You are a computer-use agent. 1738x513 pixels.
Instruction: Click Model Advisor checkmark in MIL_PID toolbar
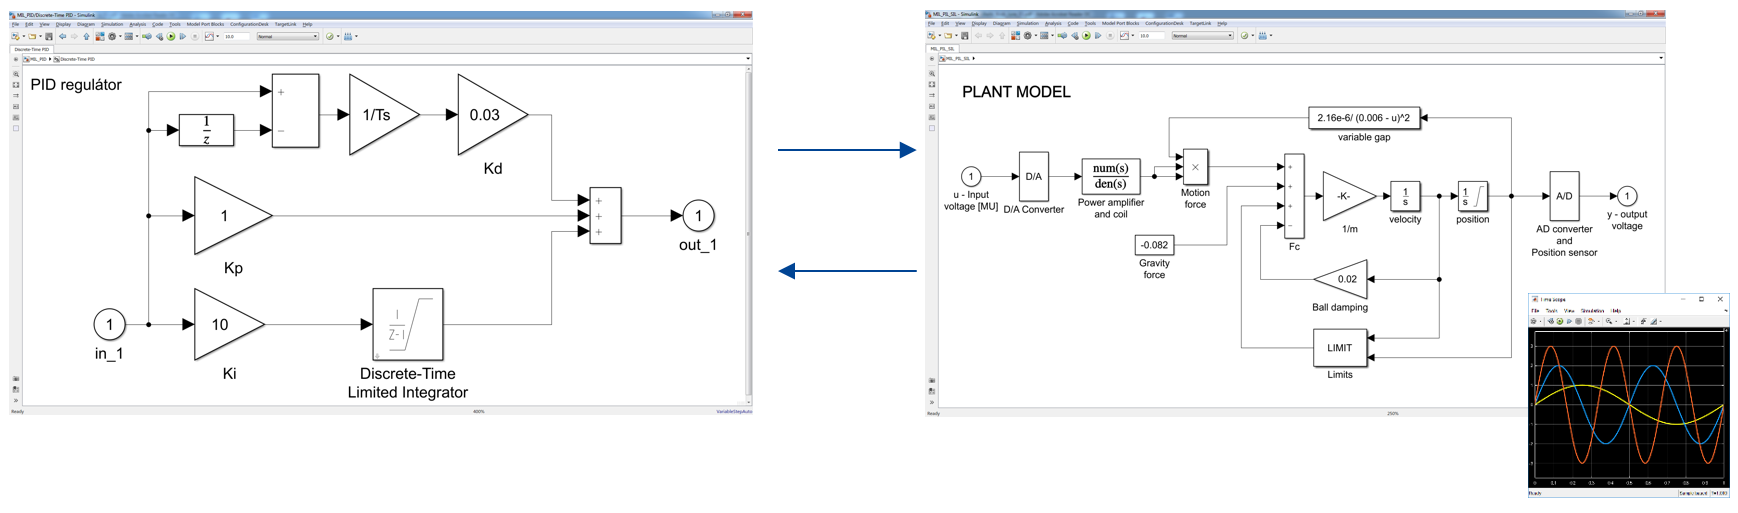tap(329, 36)
